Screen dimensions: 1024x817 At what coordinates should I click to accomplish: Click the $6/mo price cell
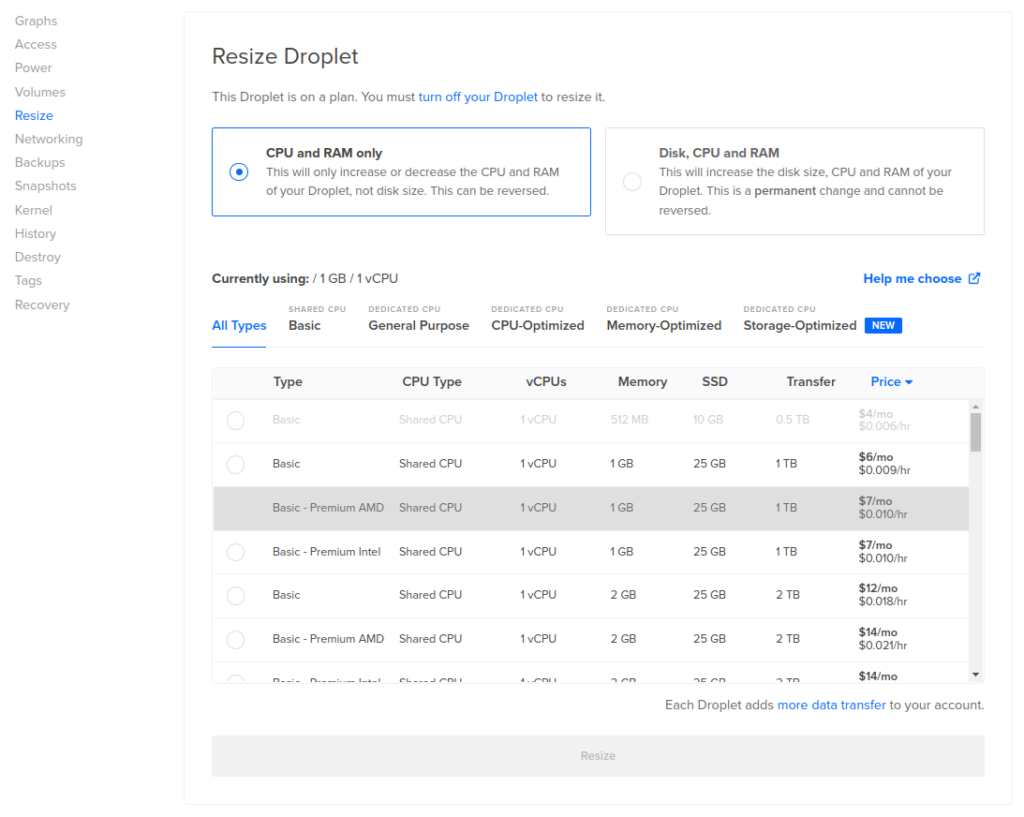pyautogui.click(x=884, y=464)
